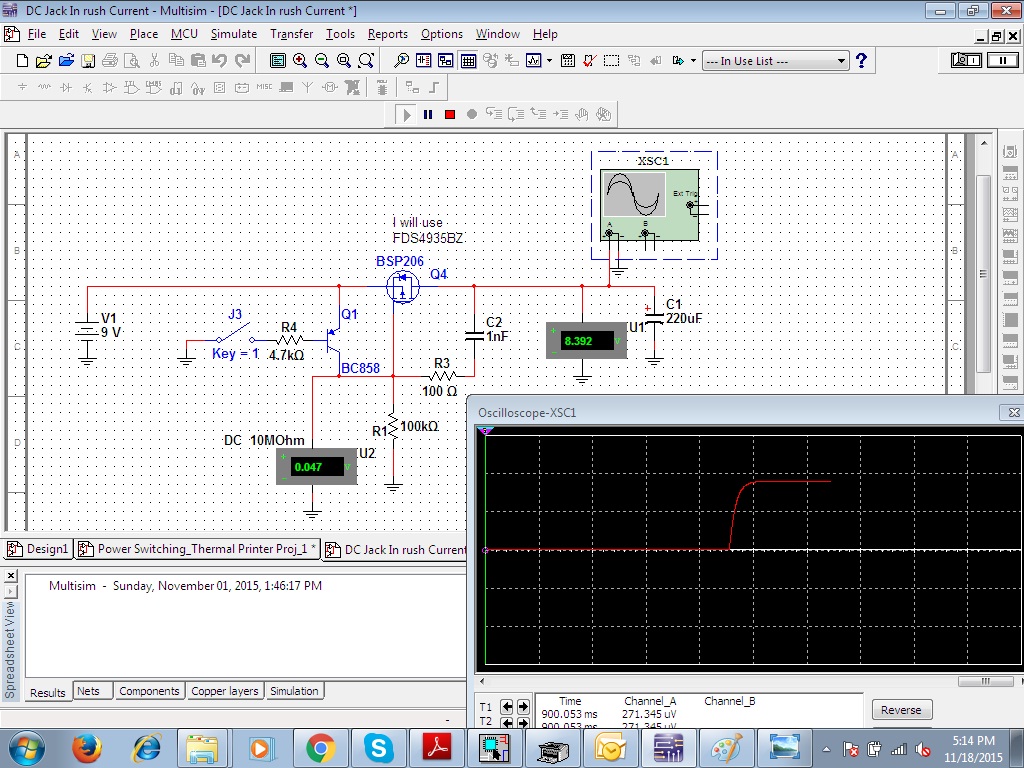The width and height of the screenshot is (1024, 768).
Task: Open file using yellow folder icon
Action: tap(43, 61)
